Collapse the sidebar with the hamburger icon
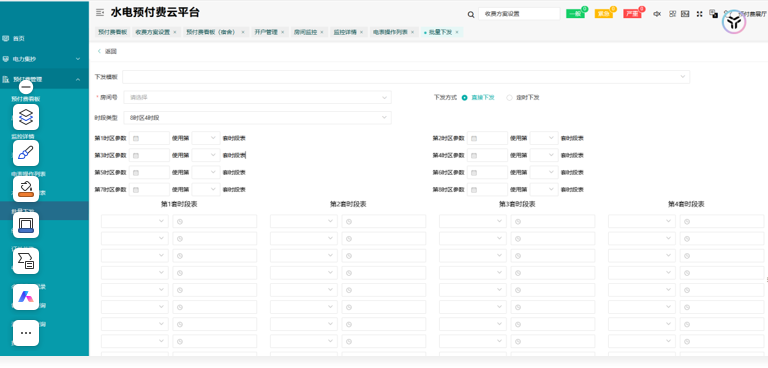 tap(100, 13)
